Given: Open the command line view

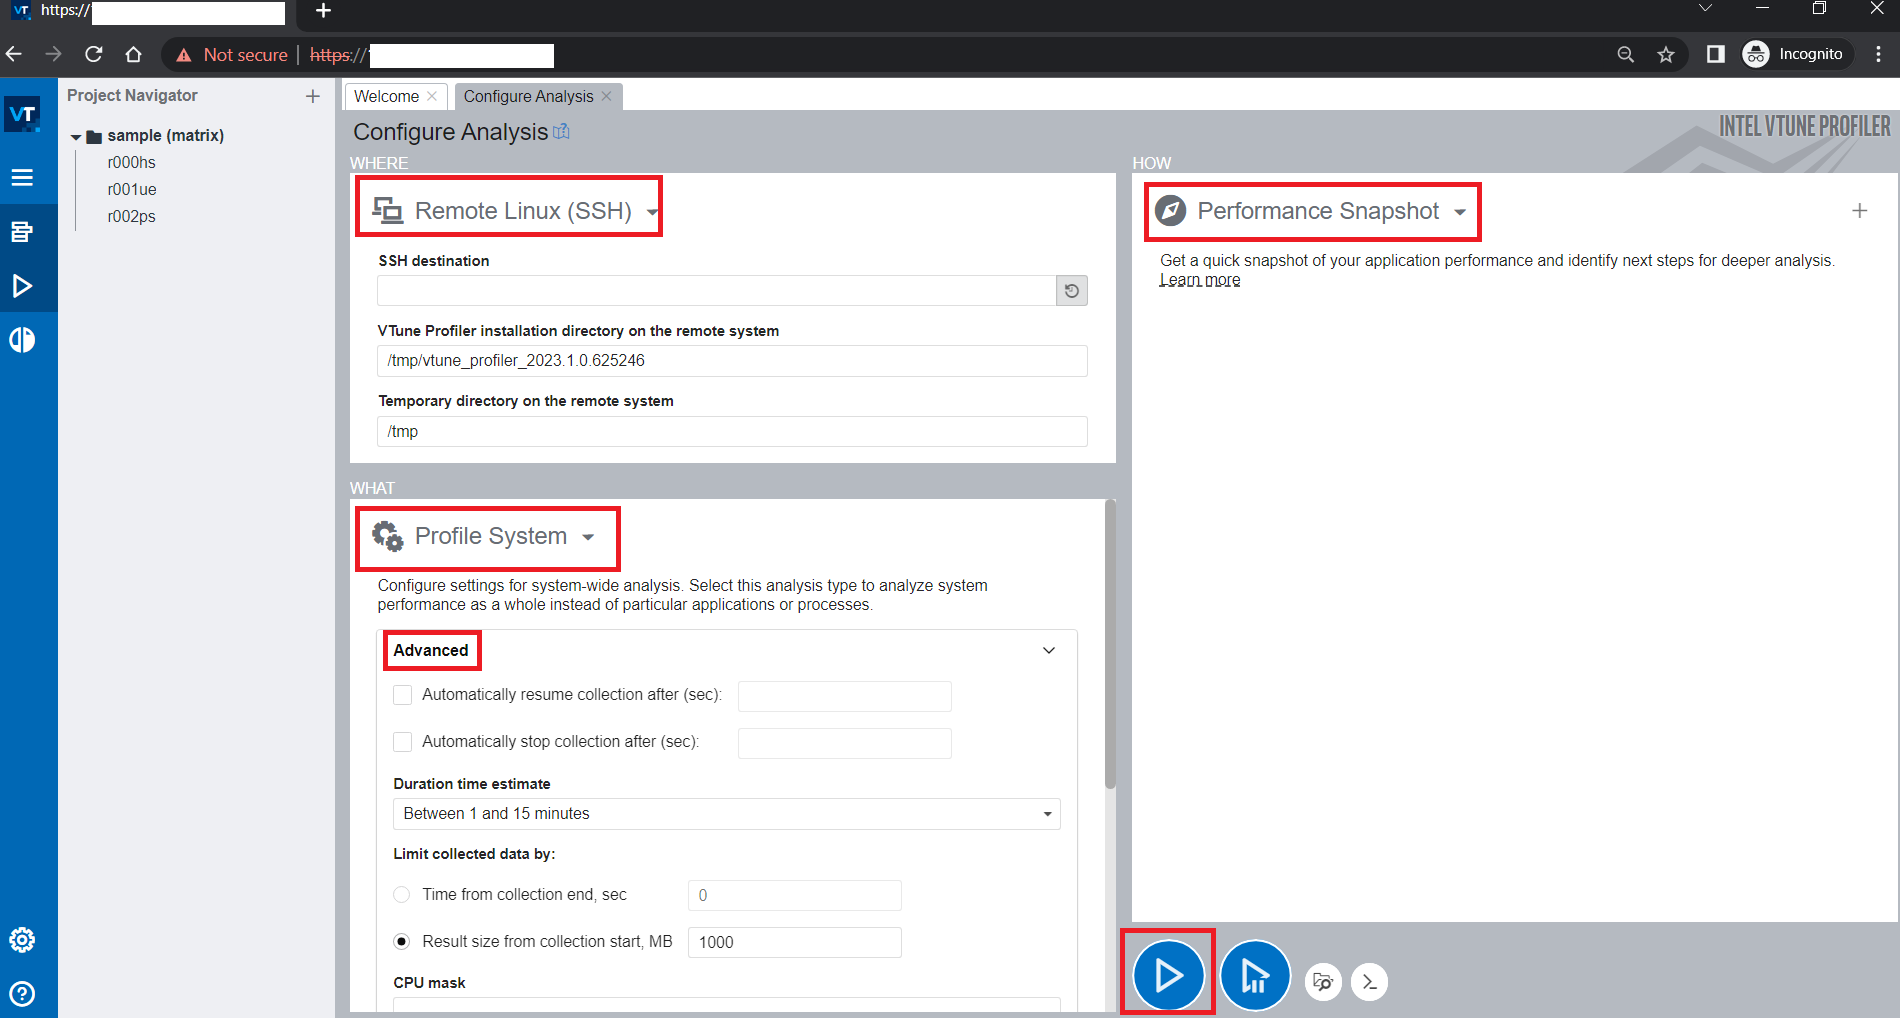Looking at the screenshot, I should (x=1369, y=982).
